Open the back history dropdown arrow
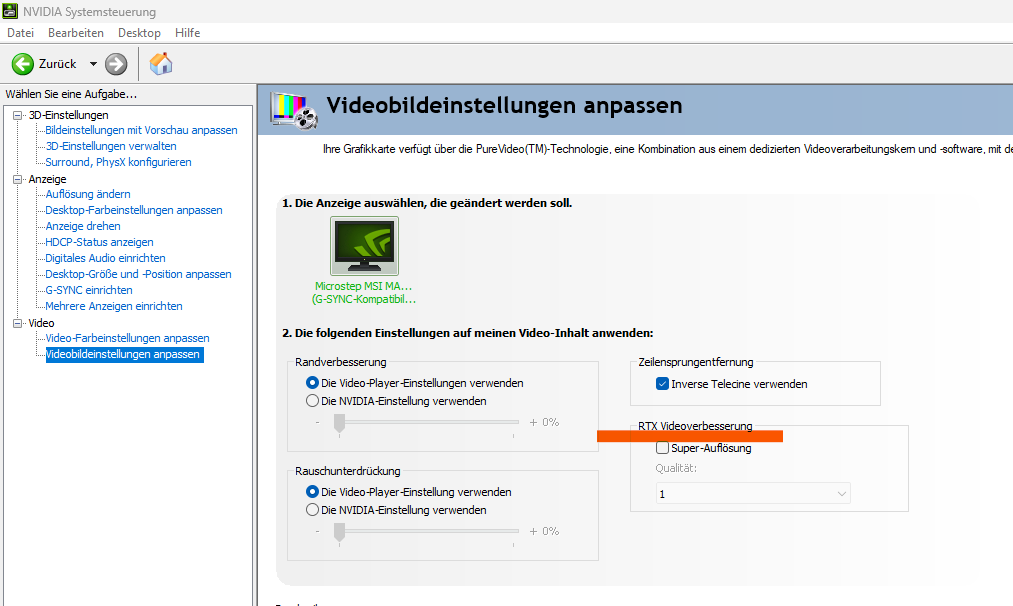1013x606 pixels. (x=93, y=64)
